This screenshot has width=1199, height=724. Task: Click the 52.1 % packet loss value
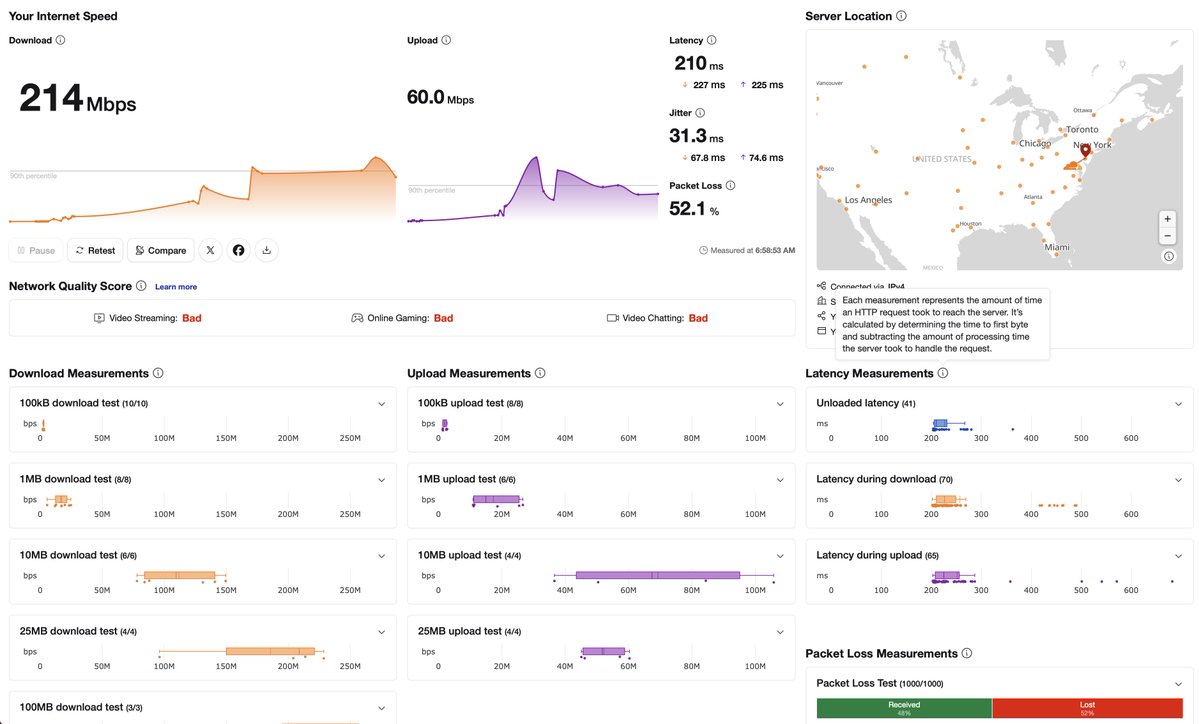pos(694,209)
